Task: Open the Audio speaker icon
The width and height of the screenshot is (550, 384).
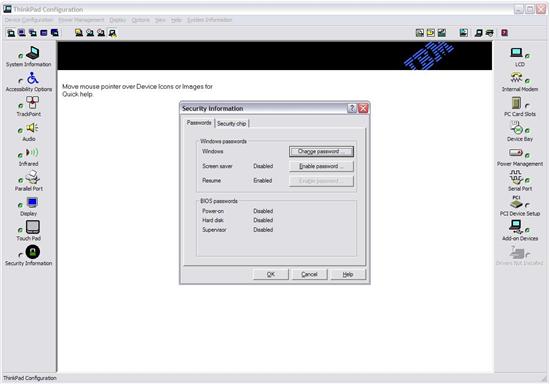Action: 32,128
